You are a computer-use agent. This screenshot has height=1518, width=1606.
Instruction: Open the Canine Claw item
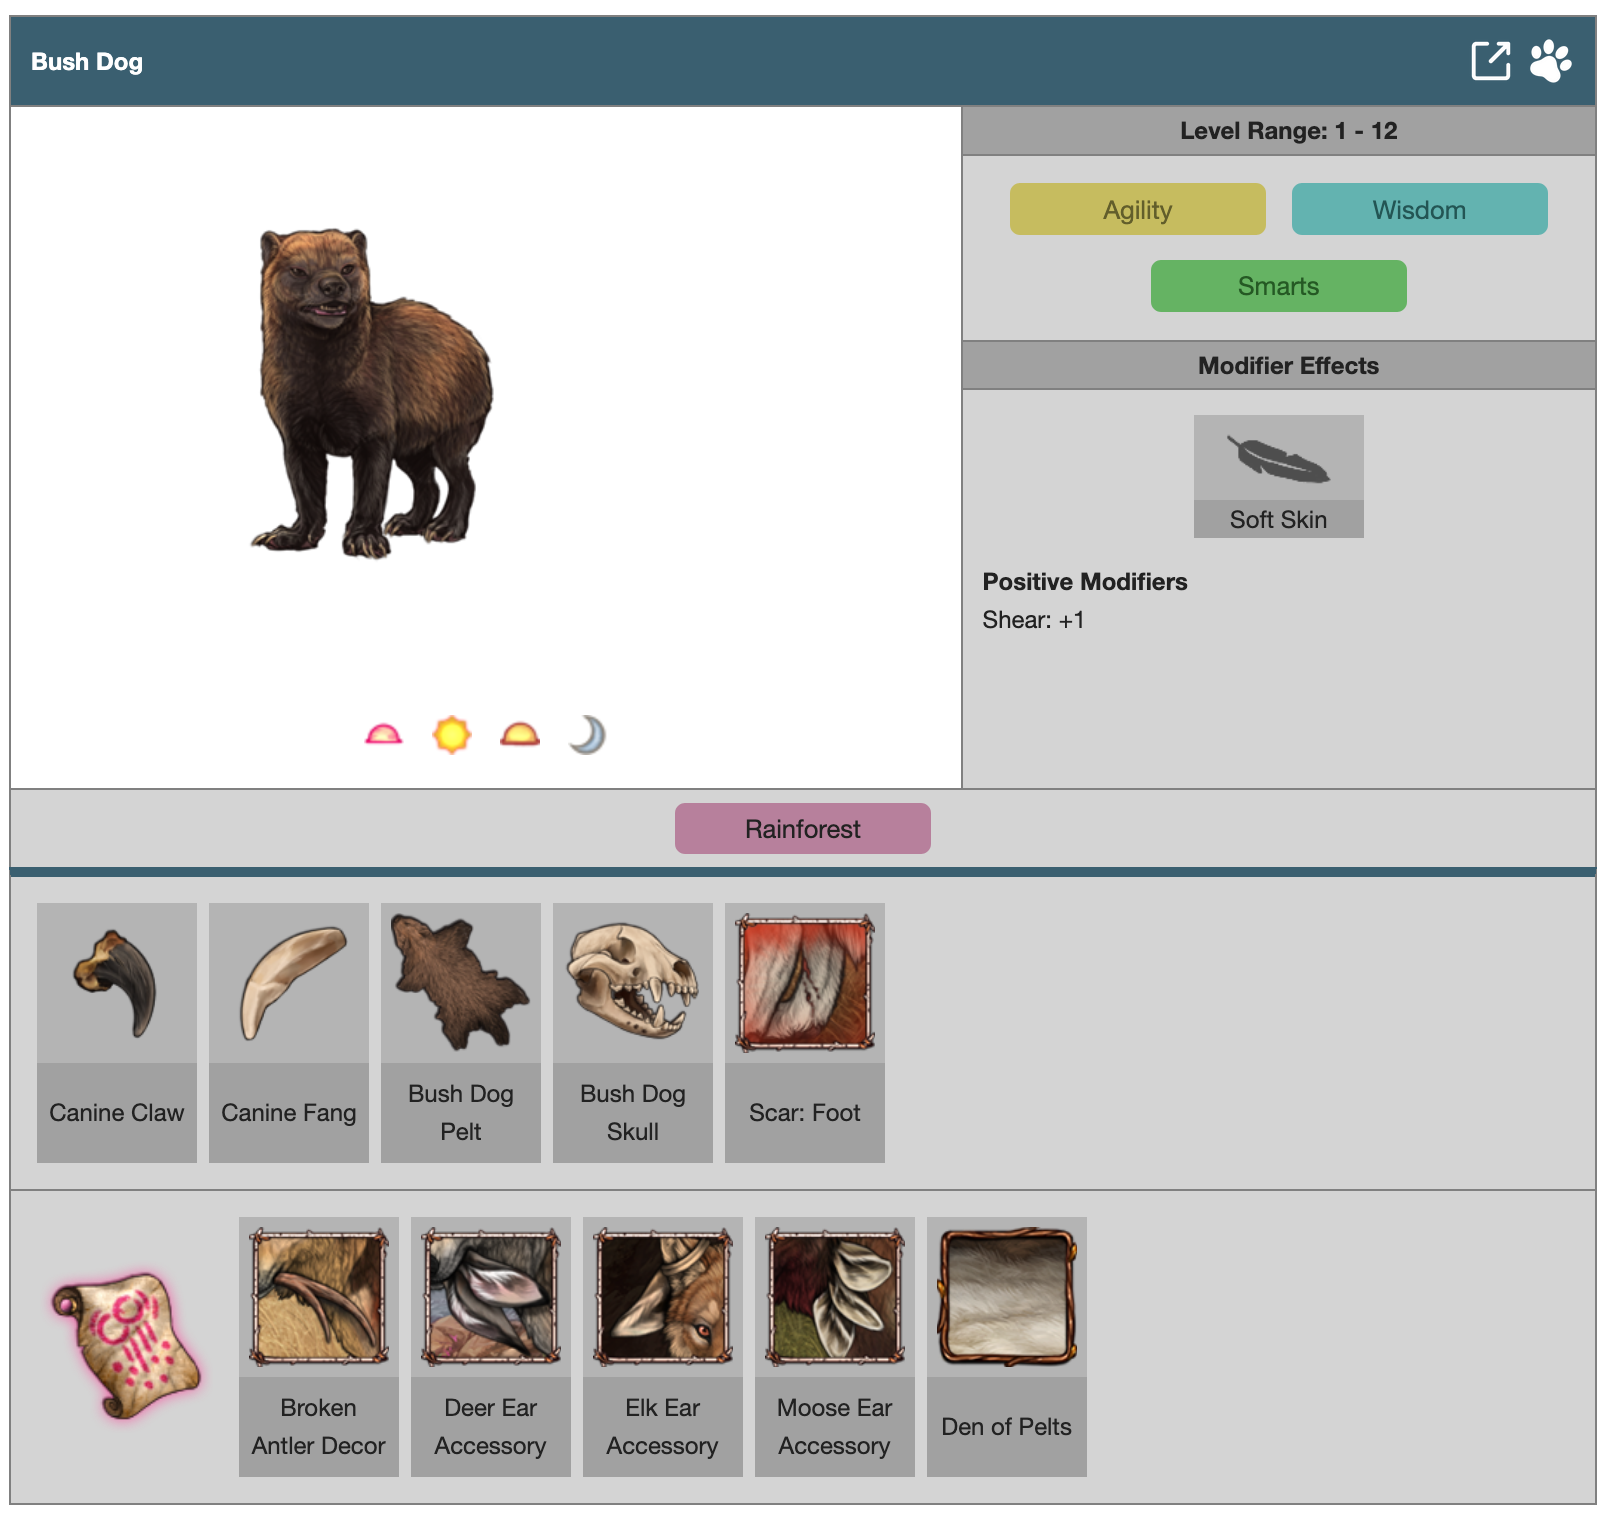(117, 1032)
